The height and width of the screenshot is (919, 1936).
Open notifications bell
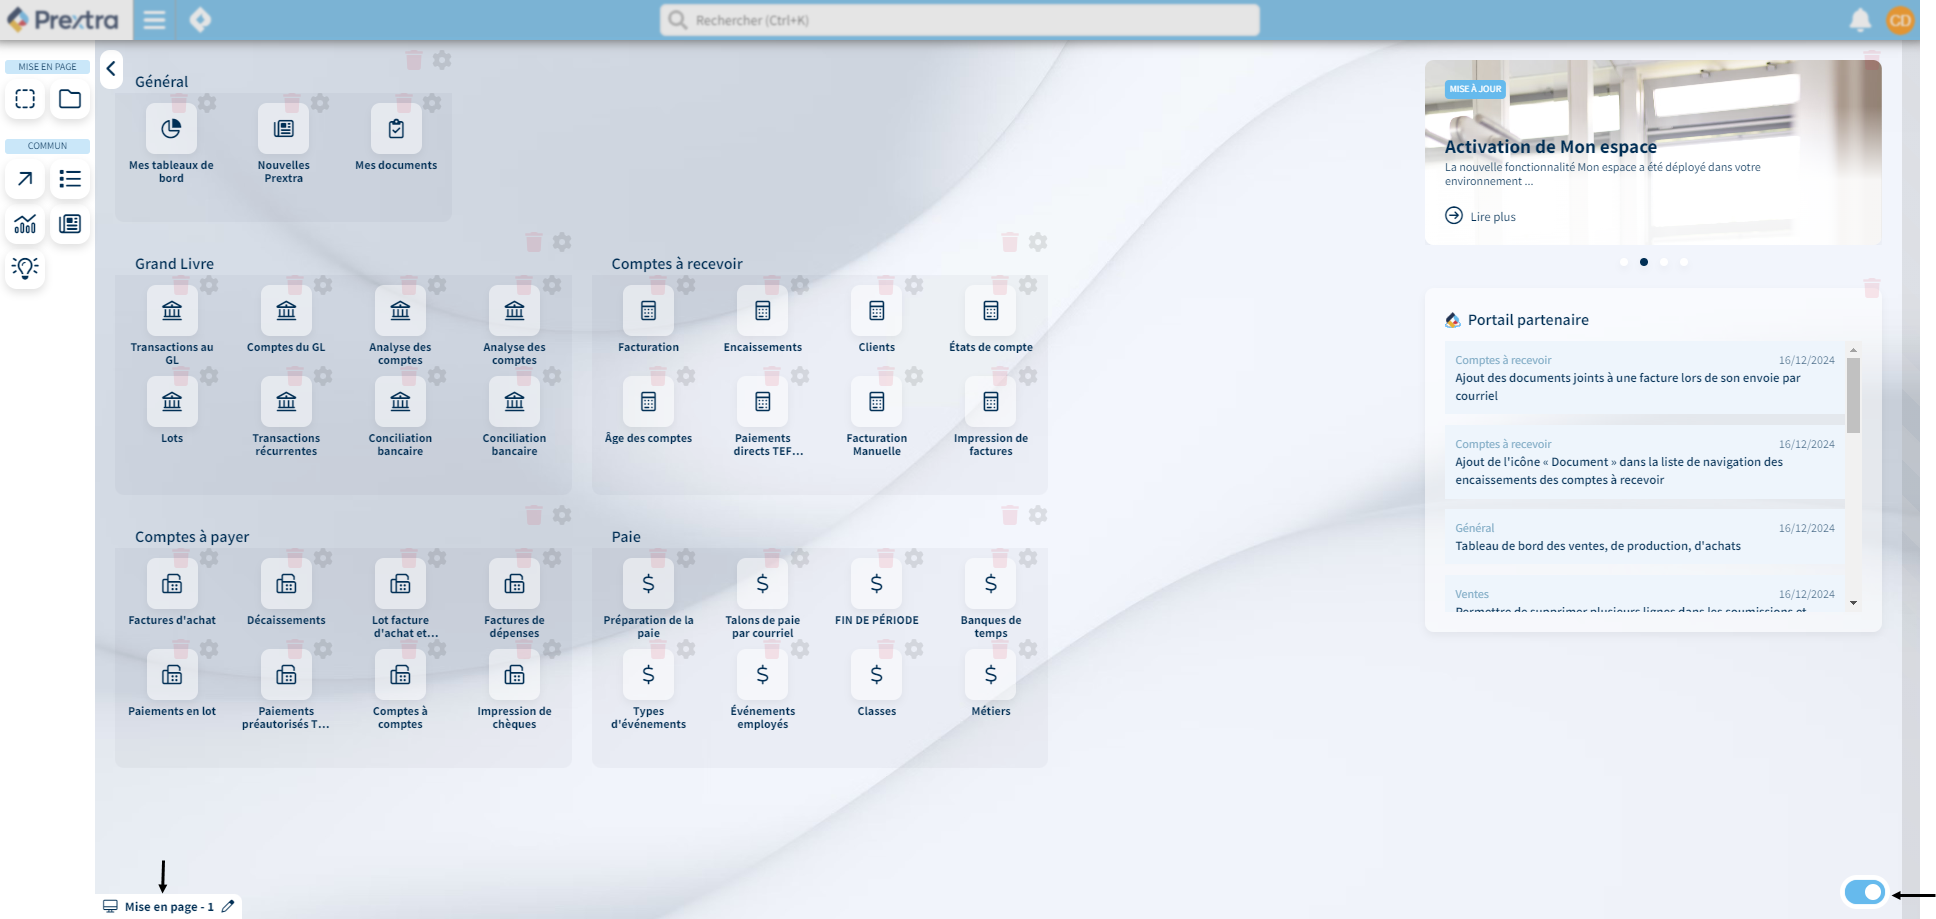coord(1860,20)
